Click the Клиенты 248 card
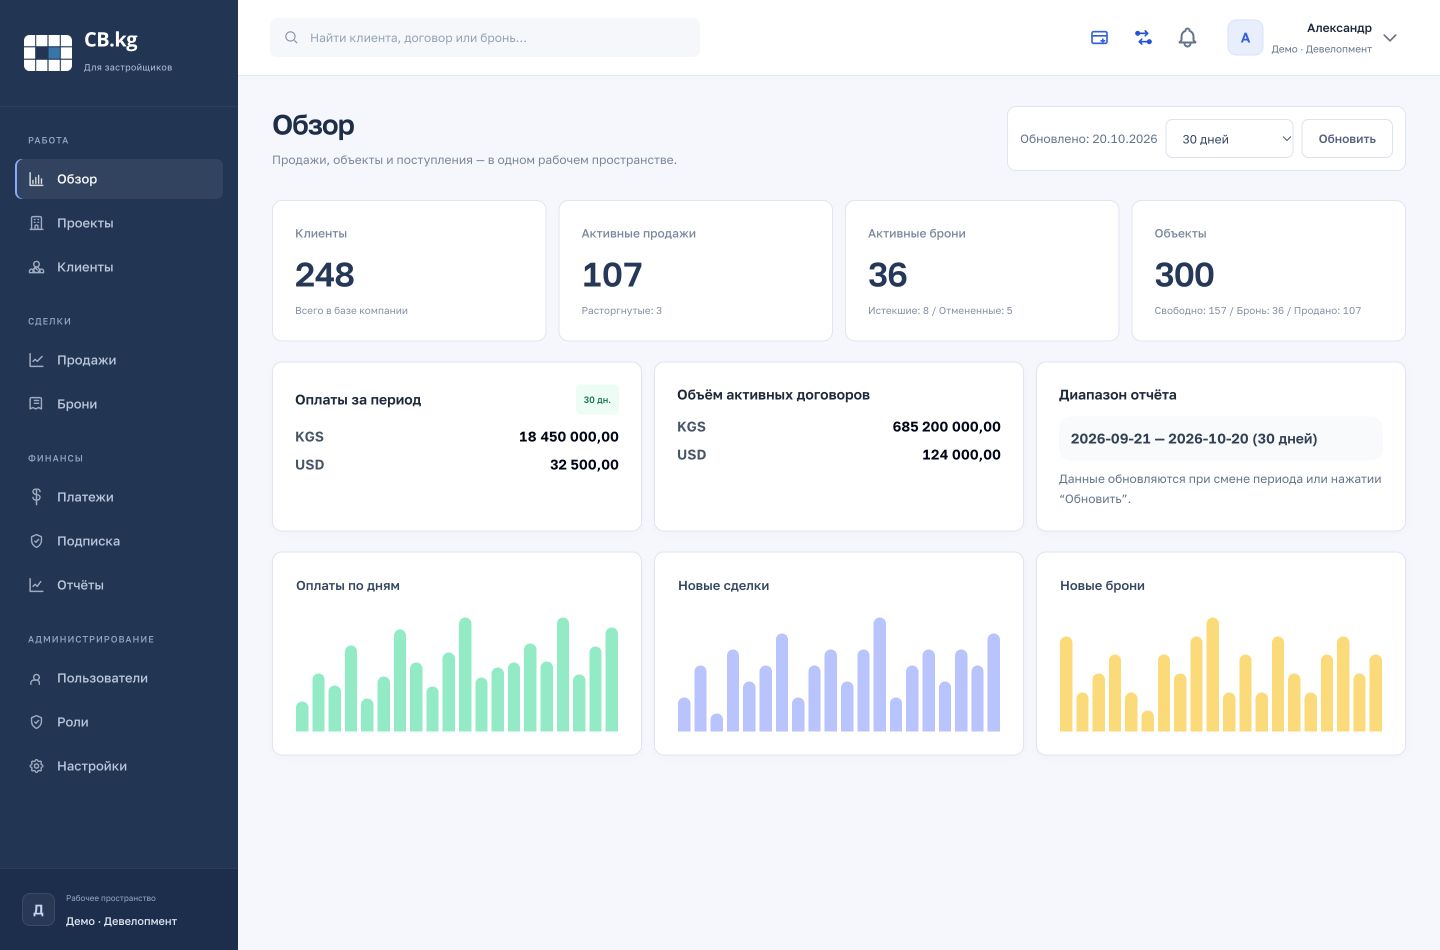This screenshot has height=950, width=1440. point(409,271)
